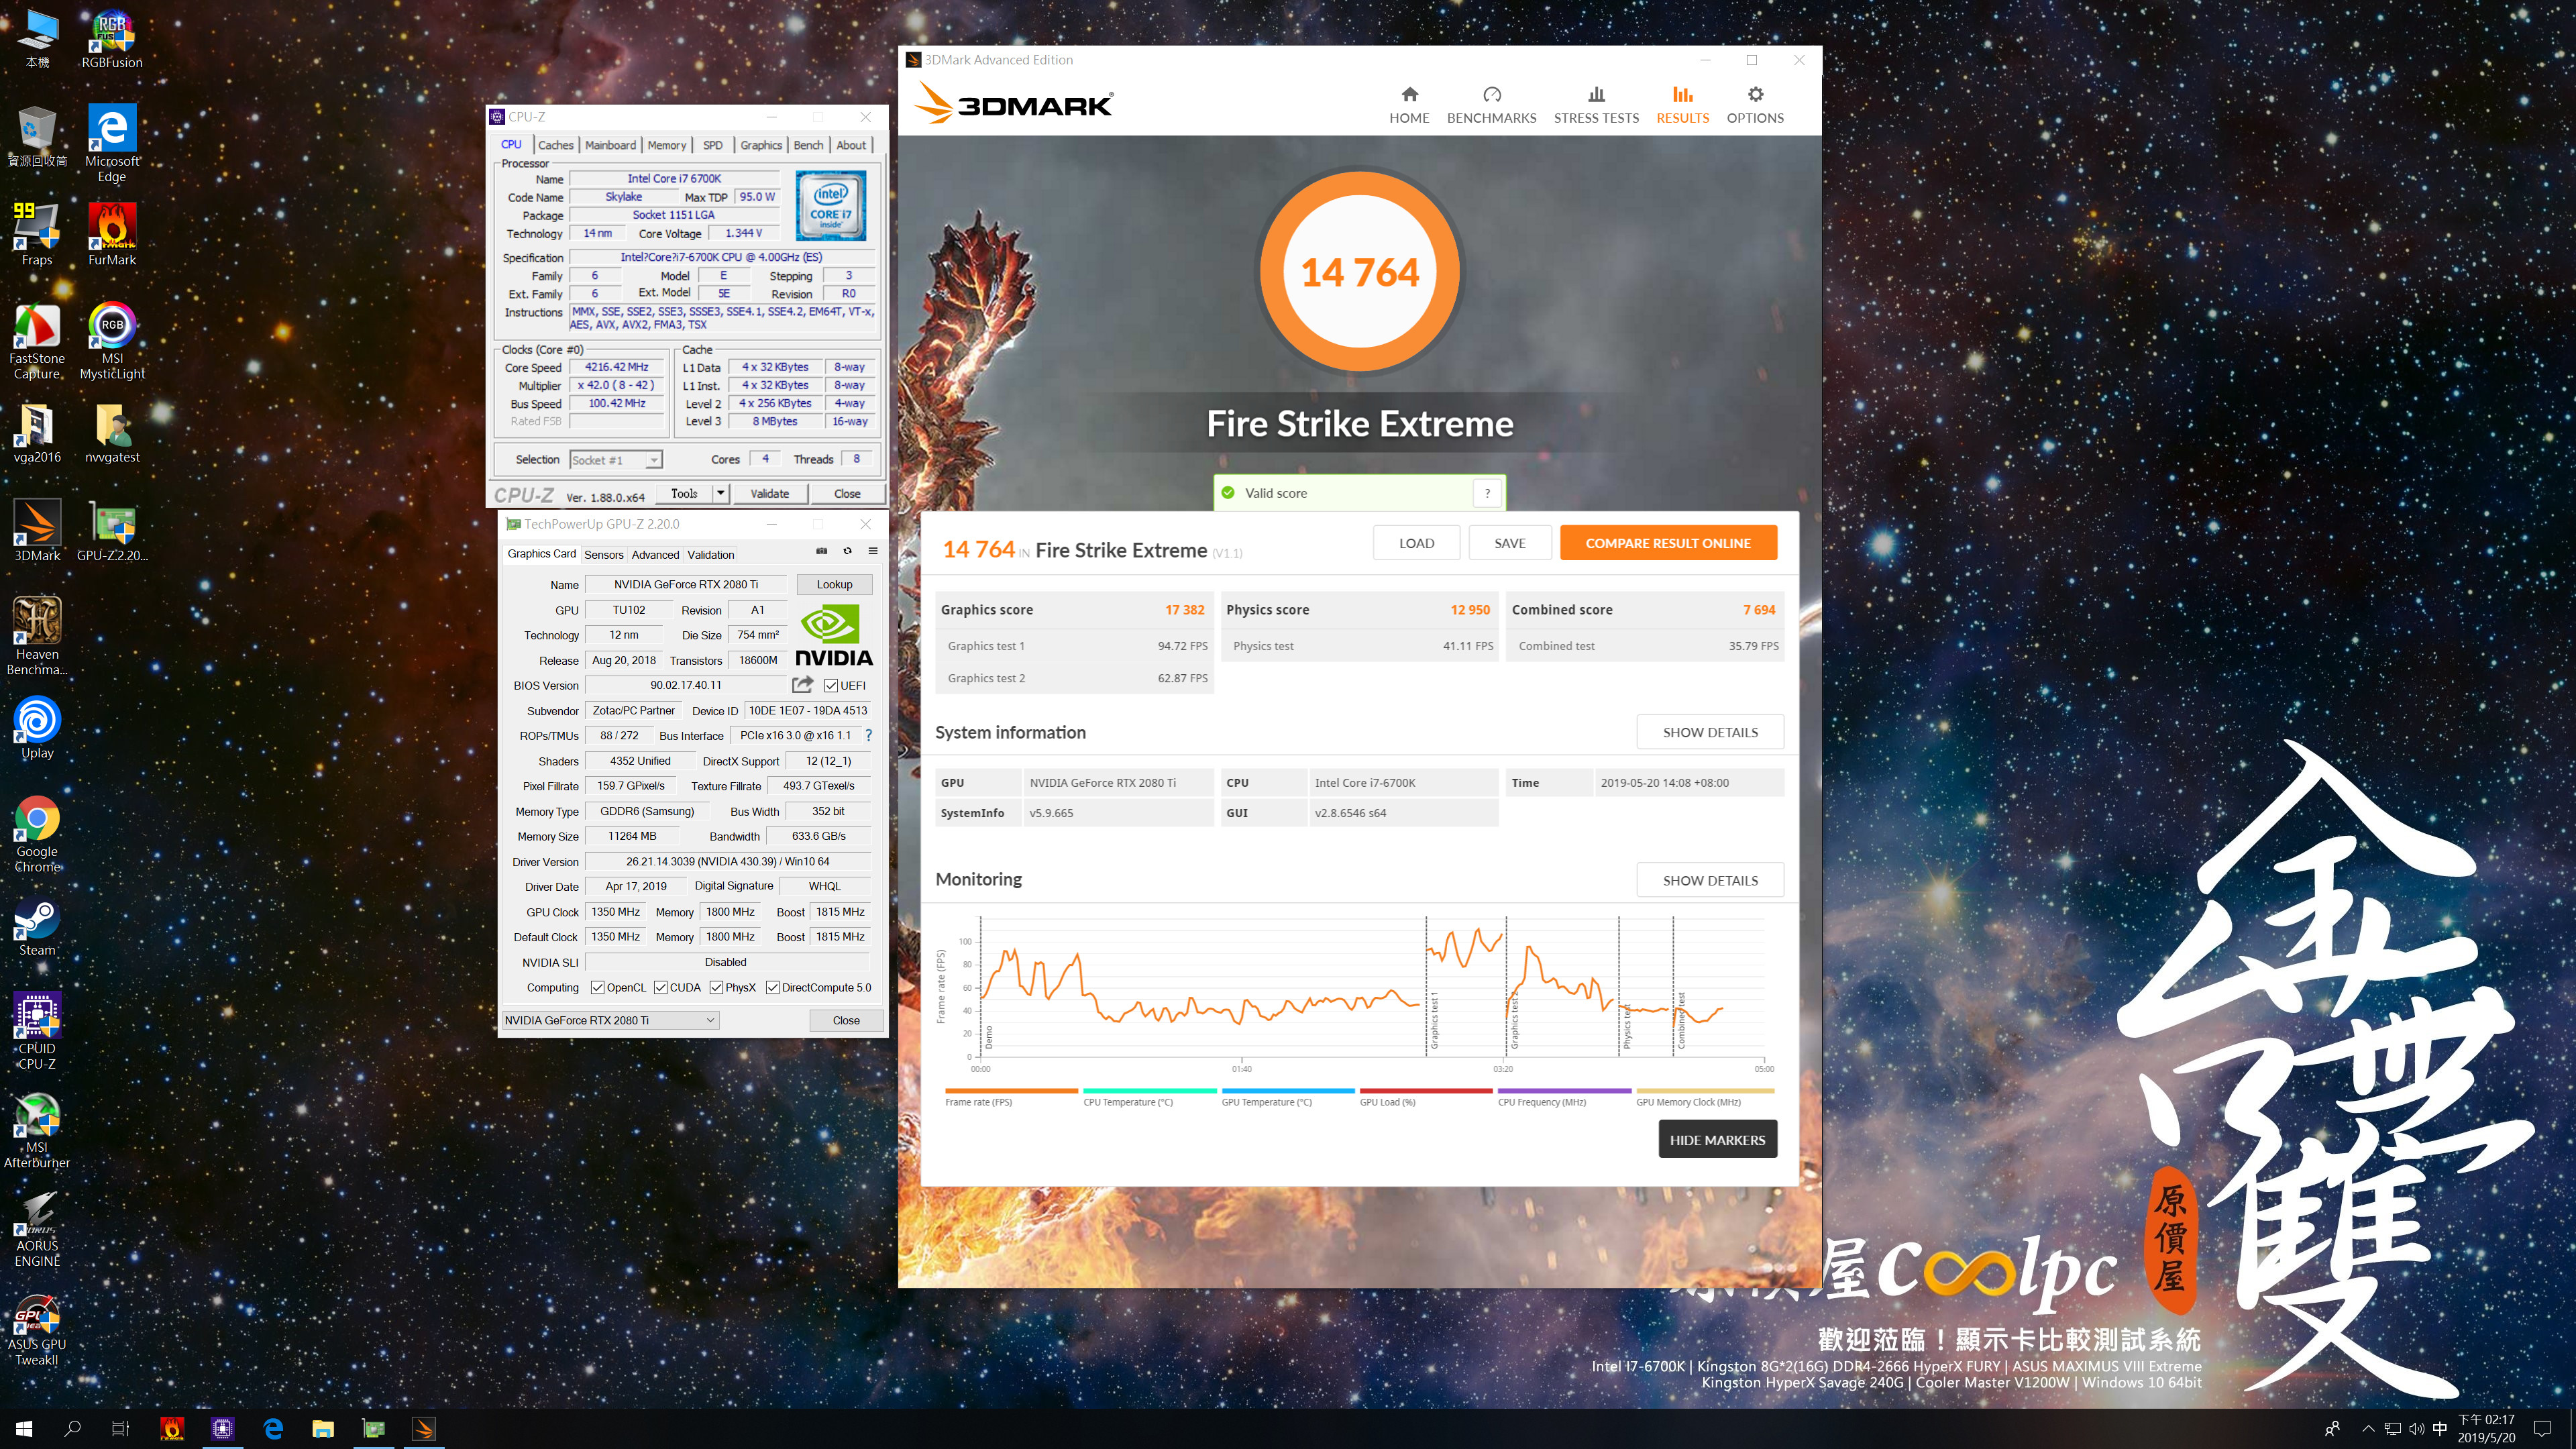Screen dimensions: 2576x1449
Task: Click the Task View taskbar button
Action: click(x=120, y=1429)
